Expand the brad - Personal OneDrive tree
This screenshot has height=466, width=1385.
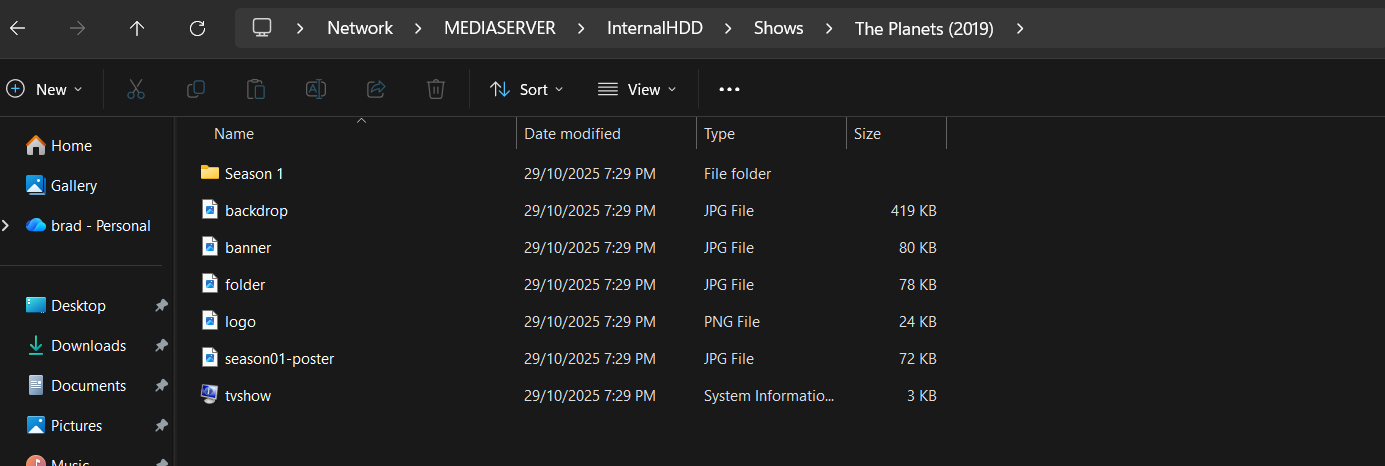pos(6,226)
